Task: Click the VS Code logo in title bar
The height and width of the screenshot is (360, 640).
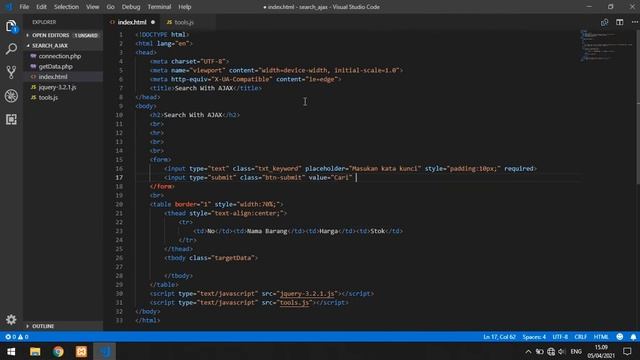Action: point(9,7)
